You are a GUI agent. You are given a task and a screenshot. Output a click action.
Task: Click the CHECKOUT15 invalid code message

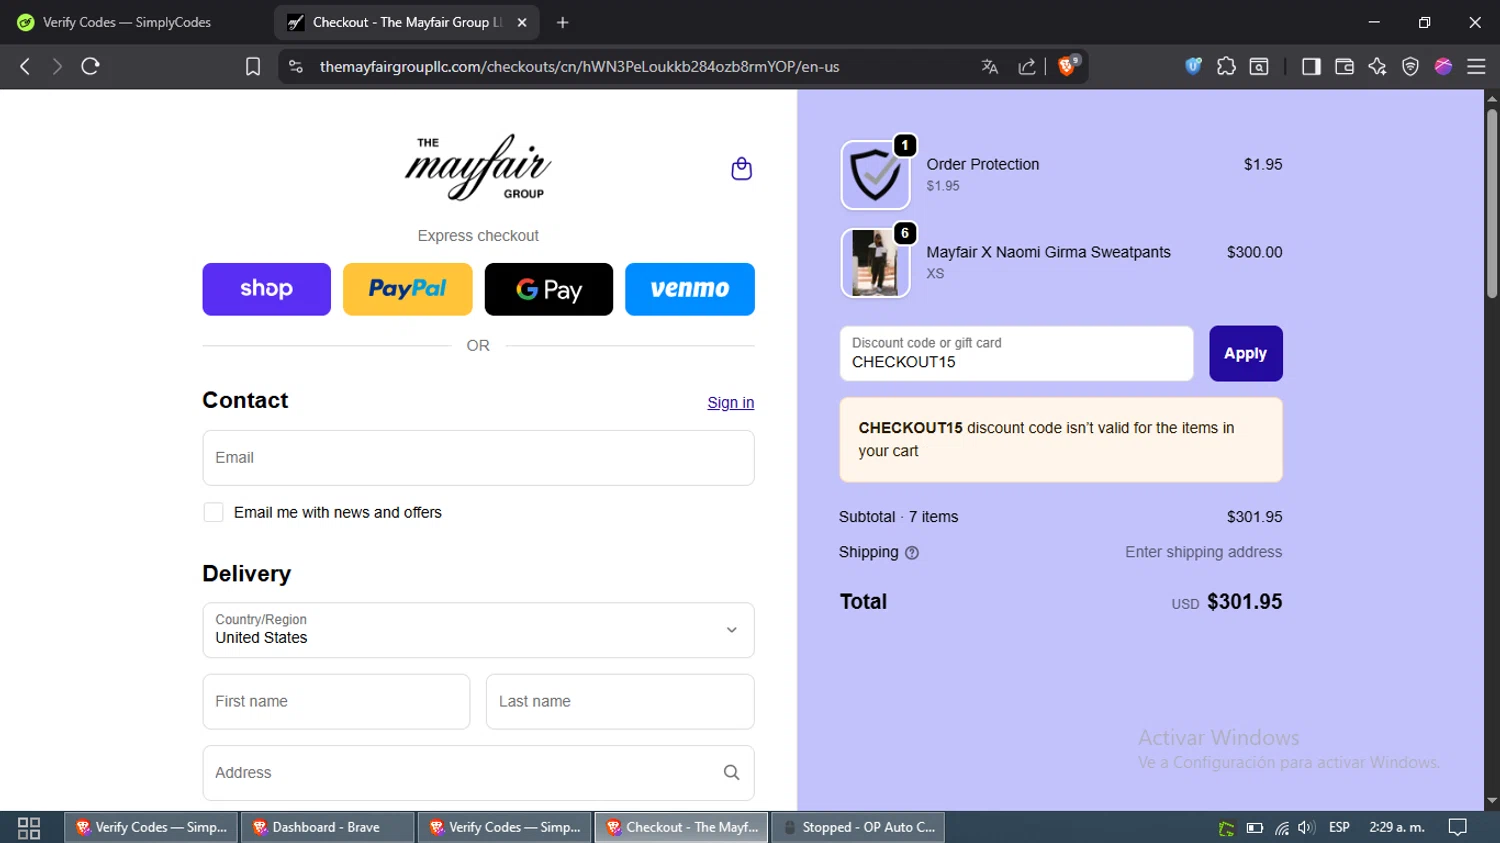click(x=1061, y=440)
